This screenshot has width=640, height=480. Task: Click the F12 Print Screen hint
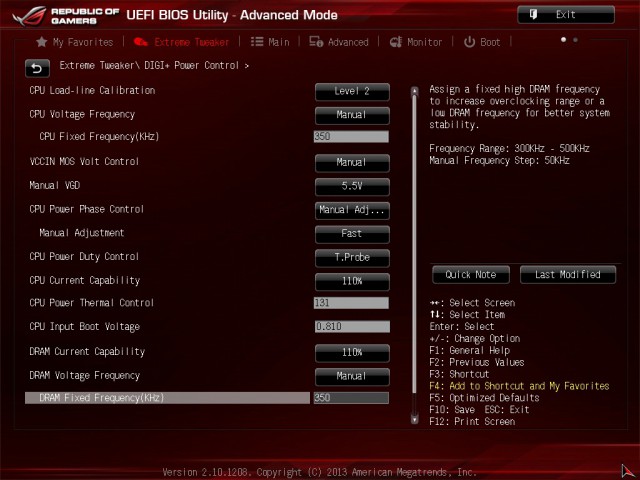(472, 422)
